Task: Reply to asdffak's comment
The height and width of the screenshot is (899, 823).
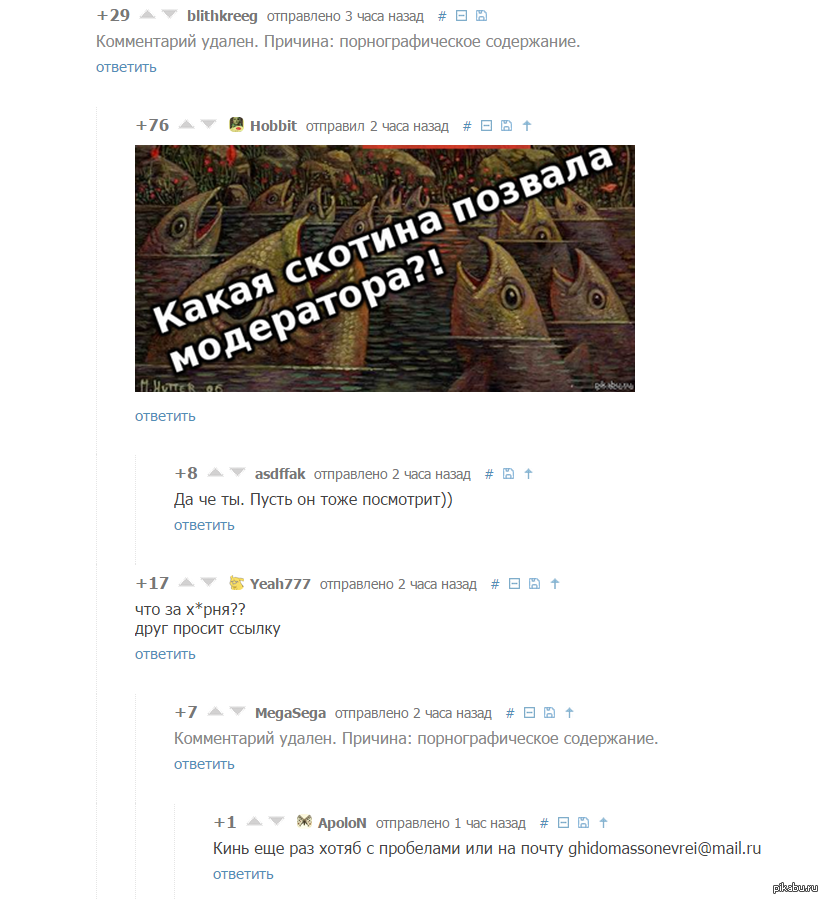Action: coord(204,525)
